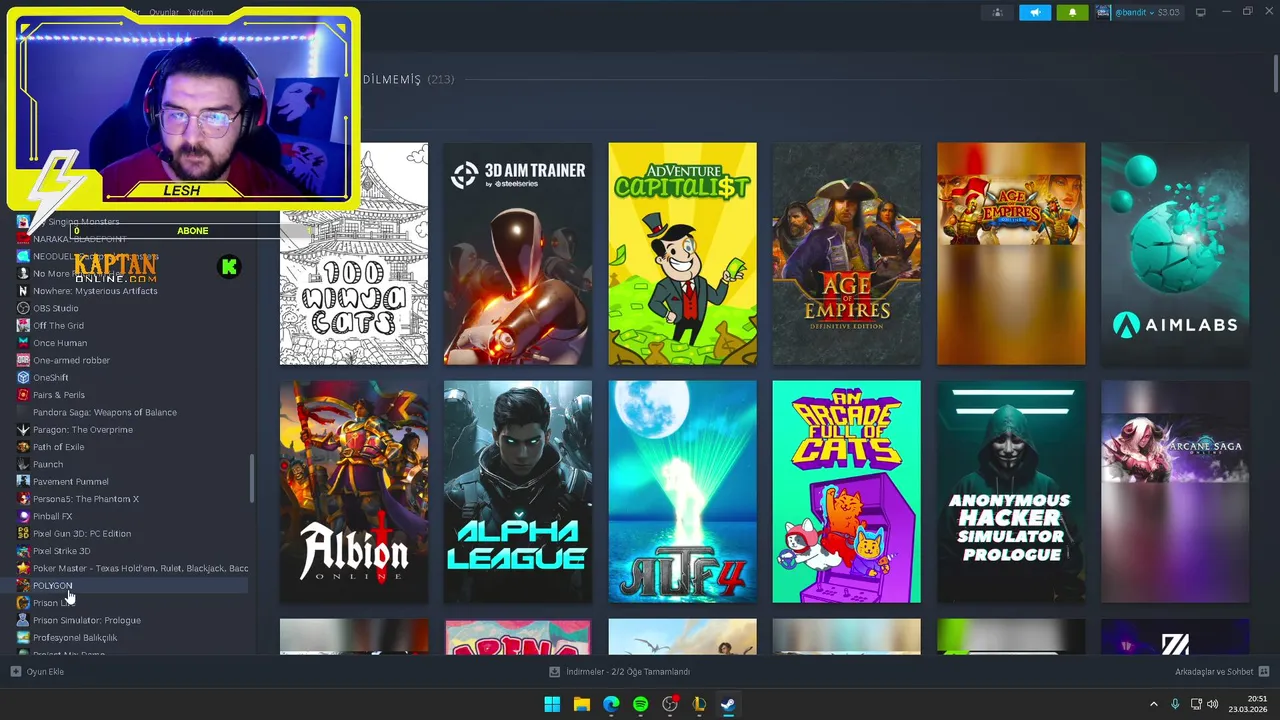The image size is (1280, 720).
Task: Click the Pinball FX purple icon
Action: click(23, 516)
